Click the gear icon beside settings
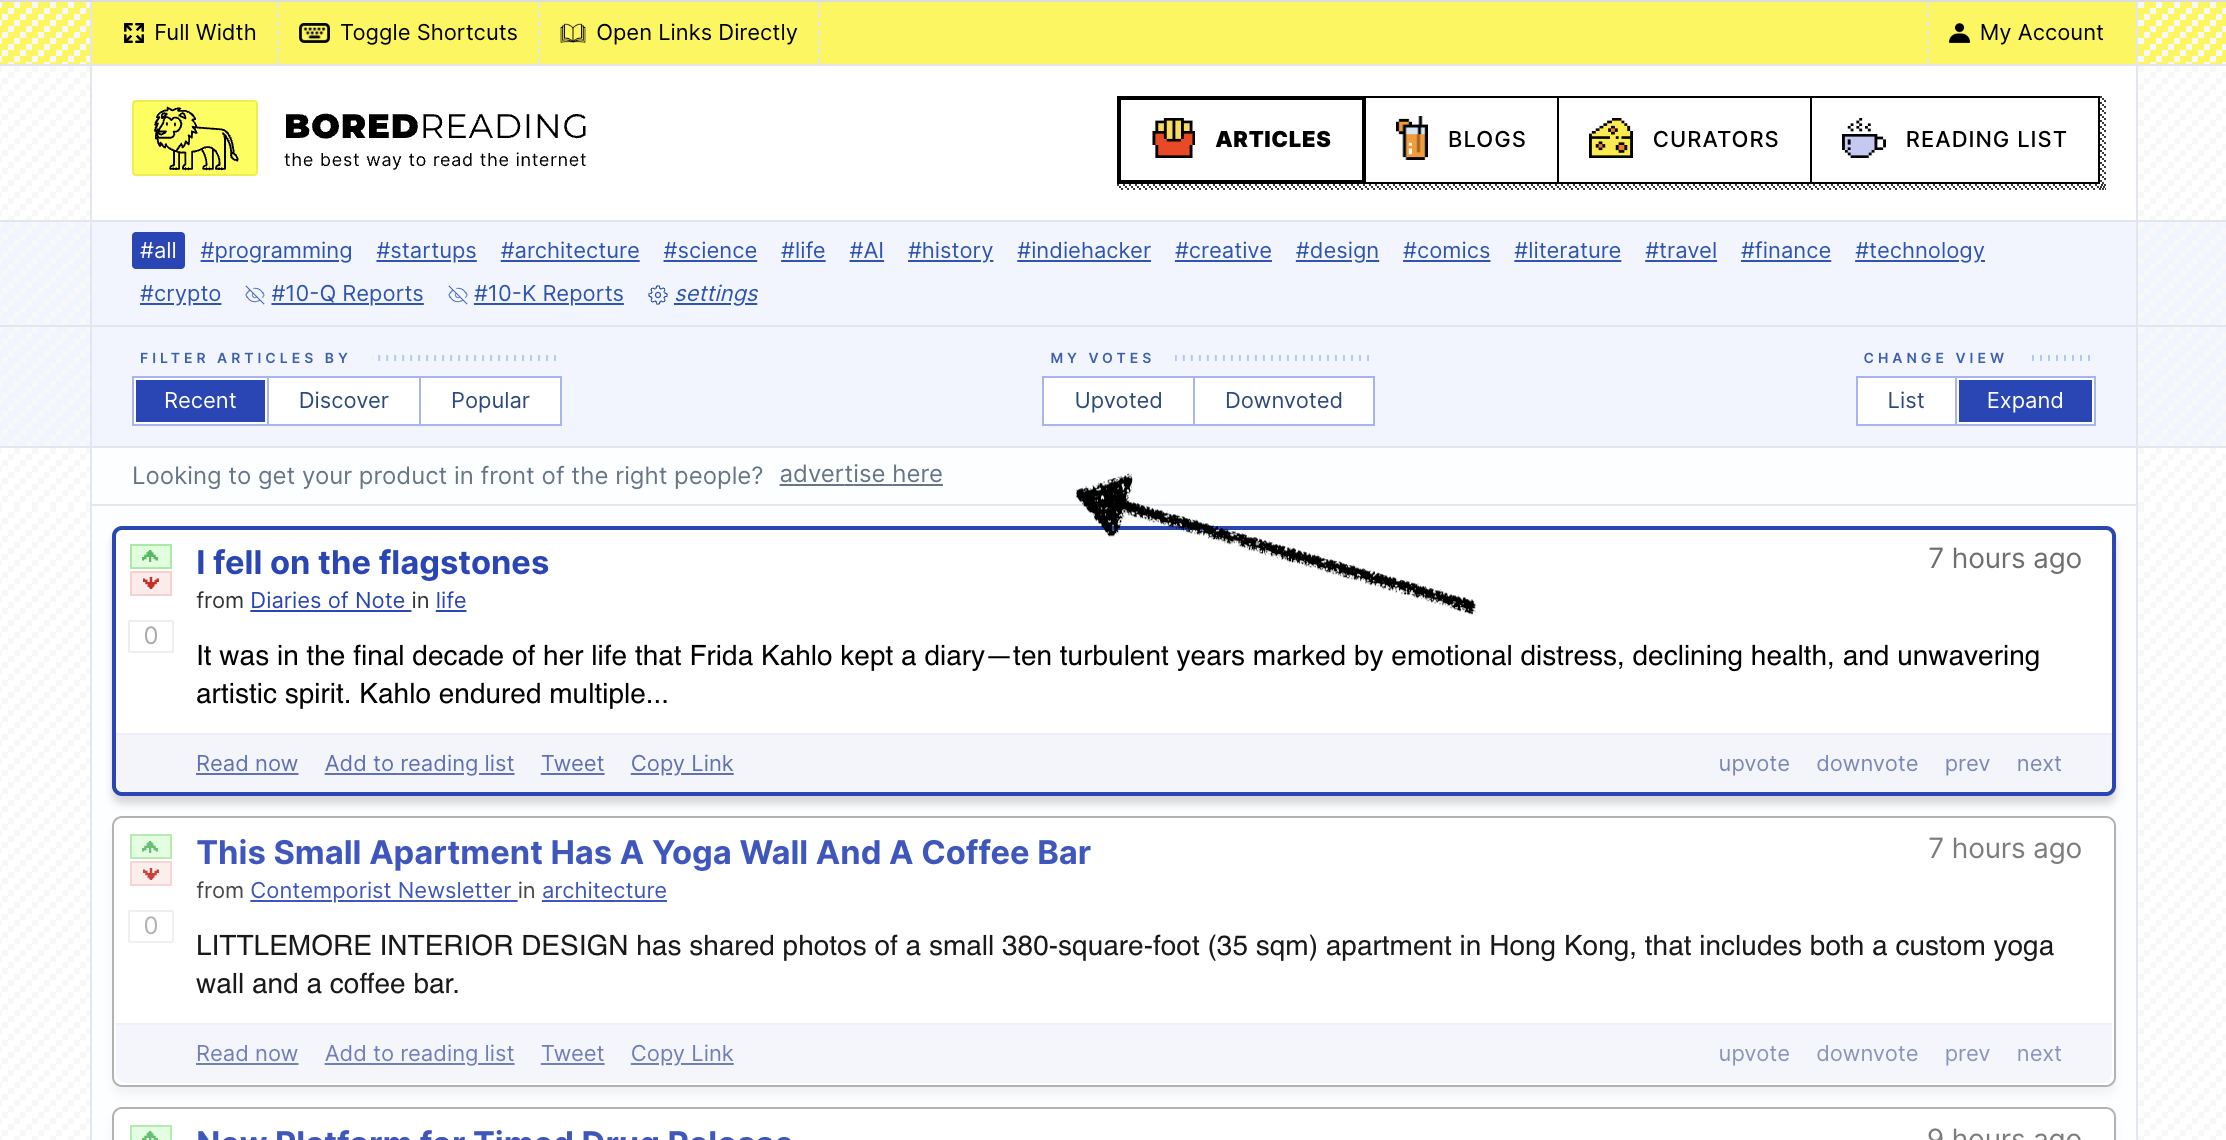 [x=658, y=295]
